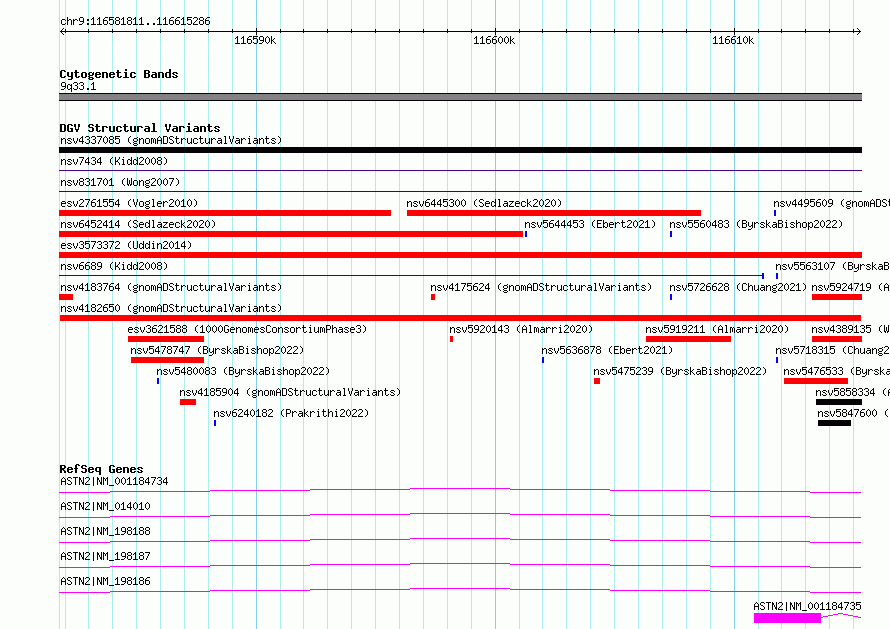The image size is (890, 629).
Task: Select the nsv4183764 gnomADStructuralVariants label
Action: [171, 287]
